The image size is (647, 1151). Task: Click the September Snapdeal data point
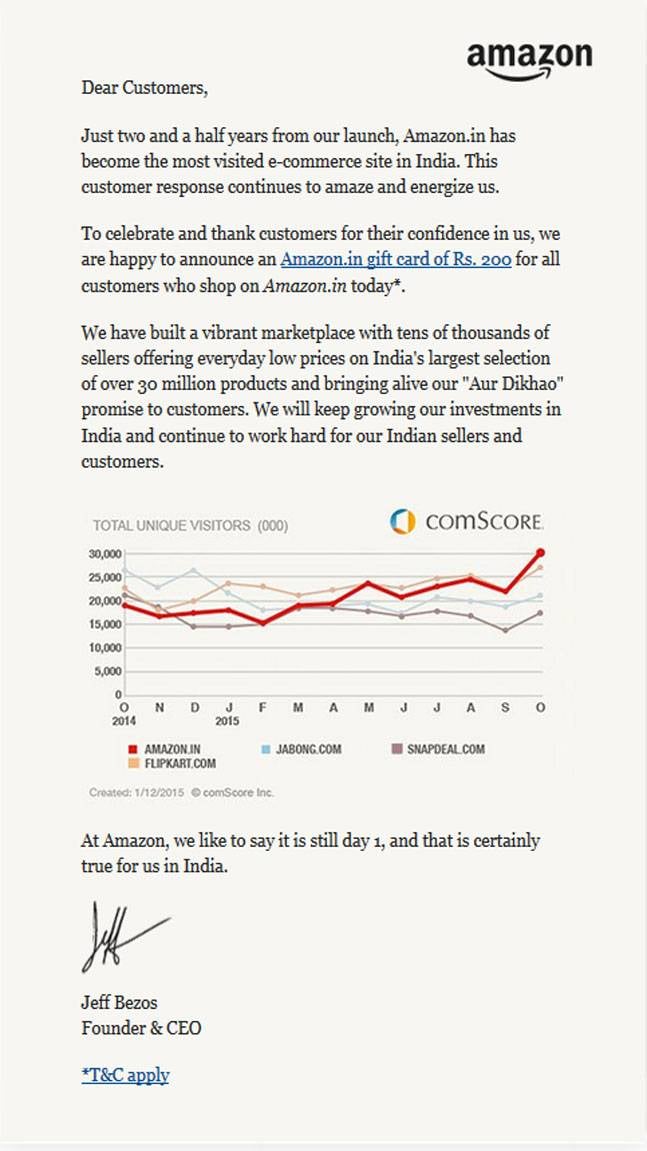tap(505, 631)
